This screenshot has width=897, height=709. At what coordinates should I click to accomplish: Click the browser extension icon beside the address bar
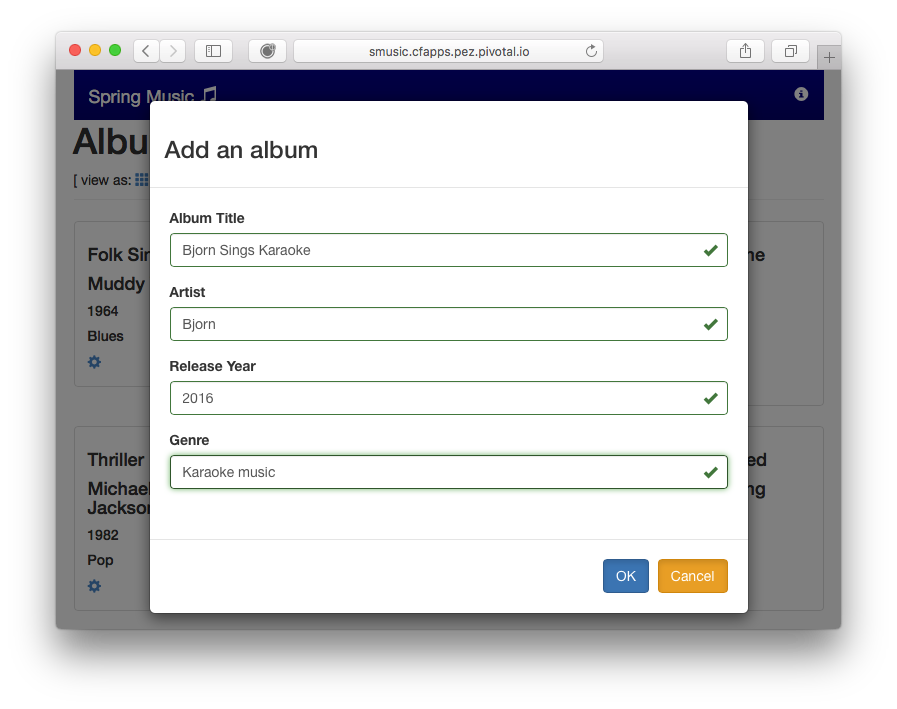click(267, 51)
